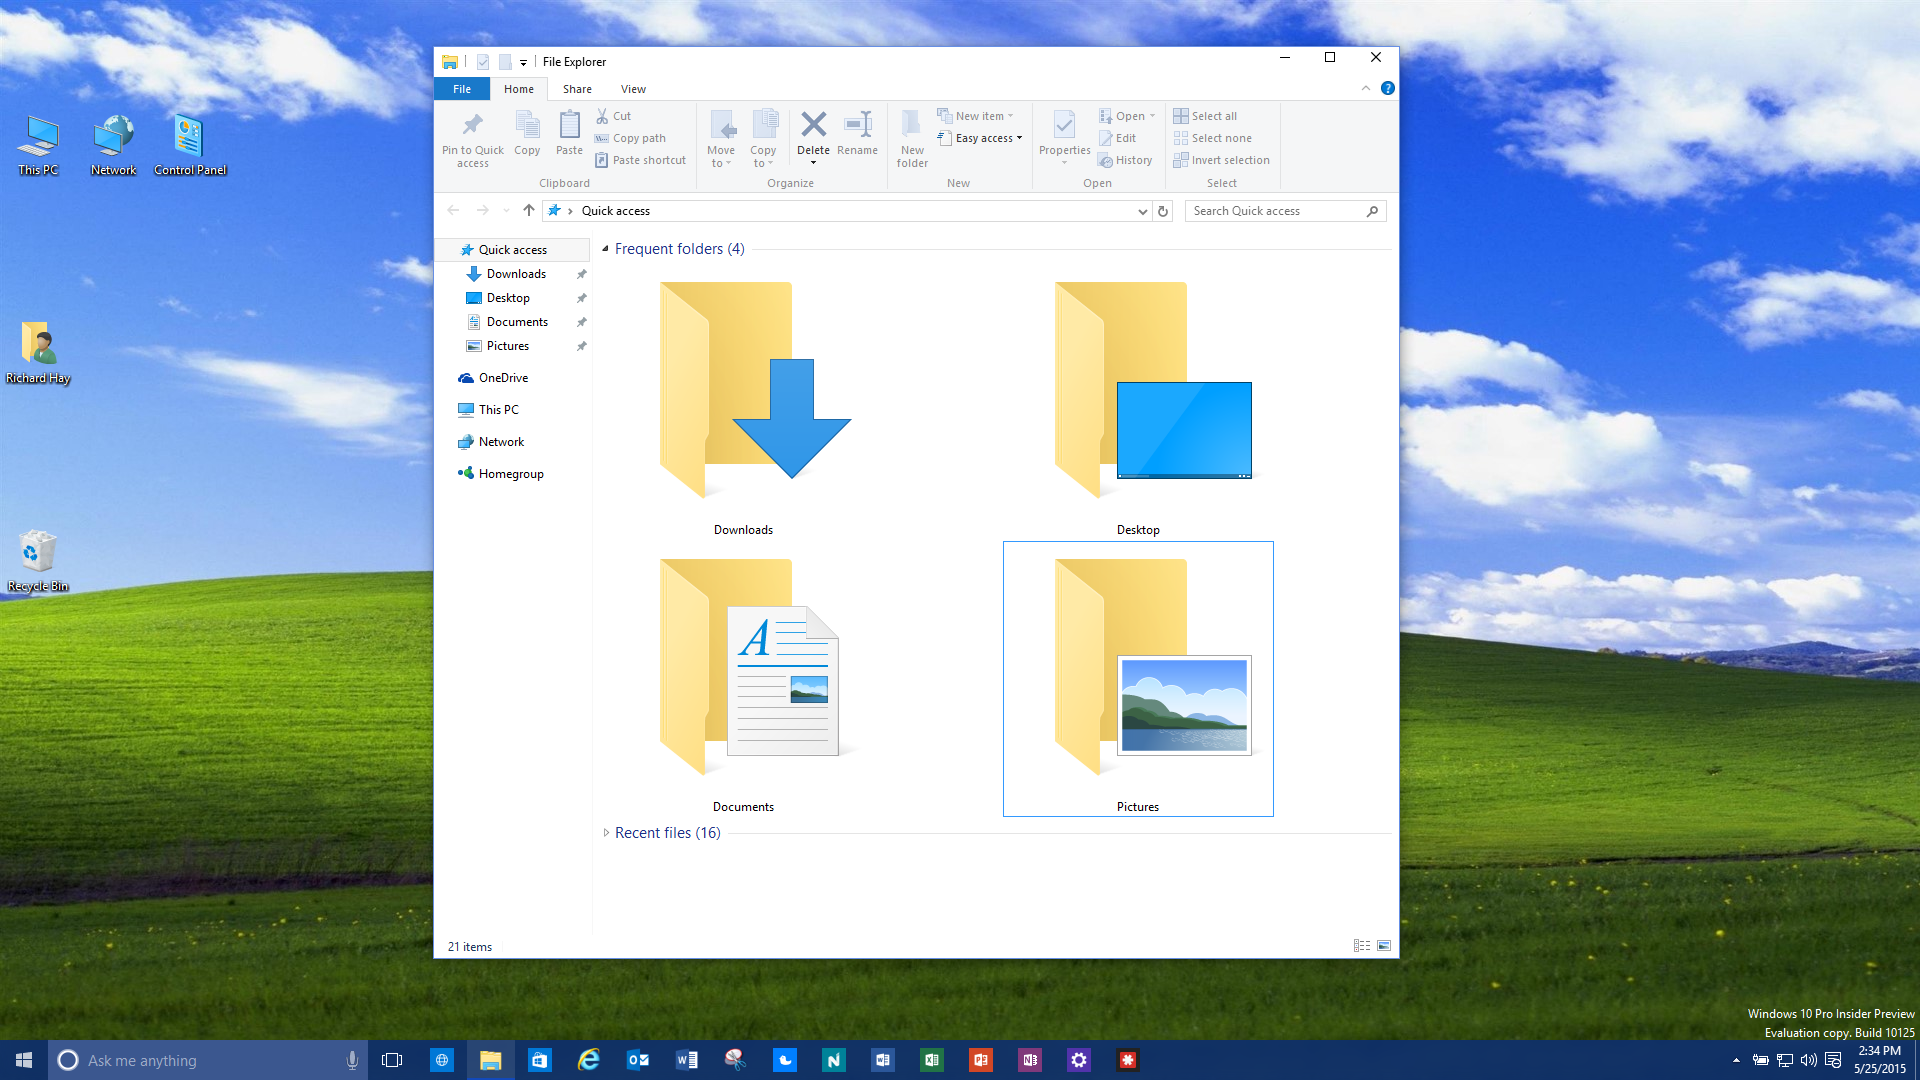The height and width of the screenshot is (1080, 1920).
Task: Open the File menu
Action: [461, 89]
